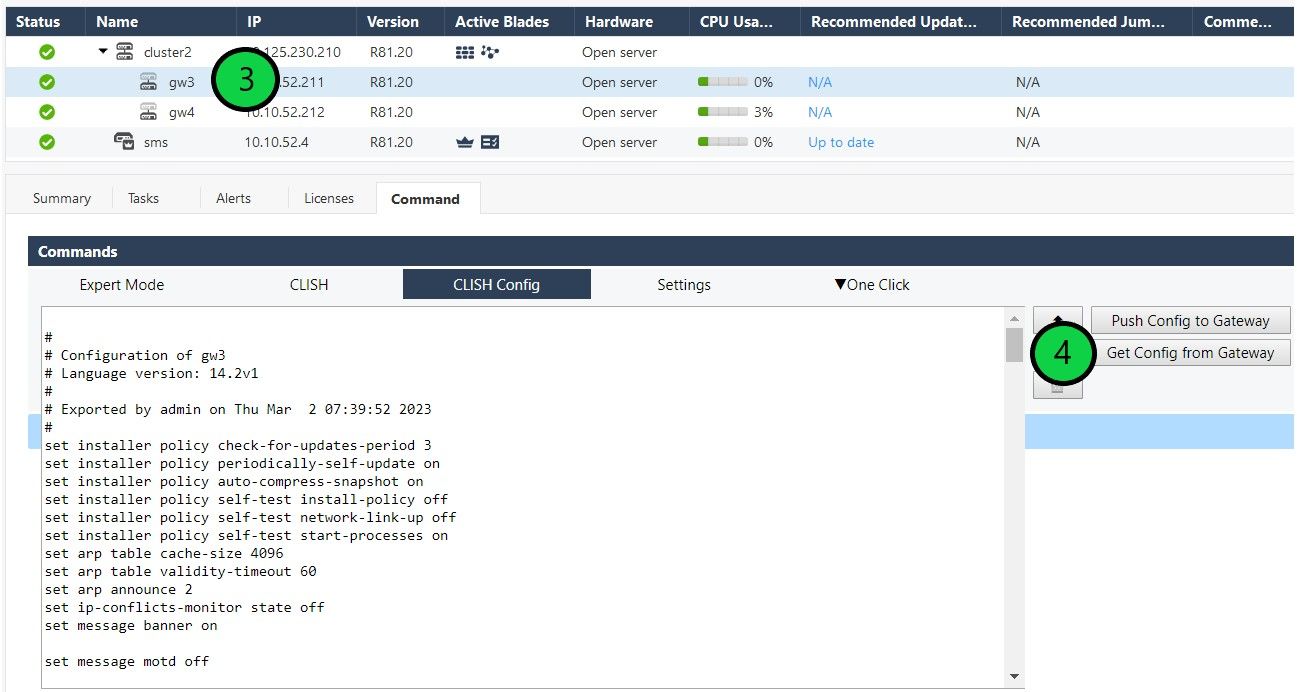Click the green status check for cluster2

point(47,52)
